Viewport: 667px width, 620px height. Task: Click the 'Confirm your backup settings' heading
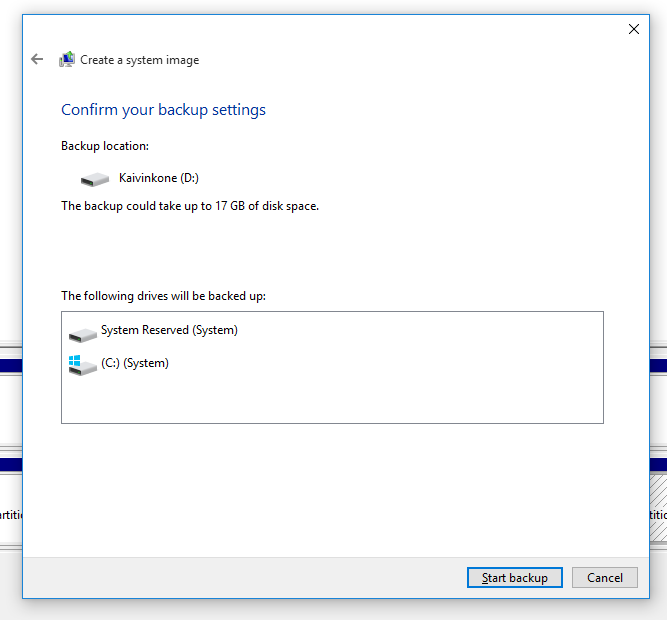[x=163, y=110]
